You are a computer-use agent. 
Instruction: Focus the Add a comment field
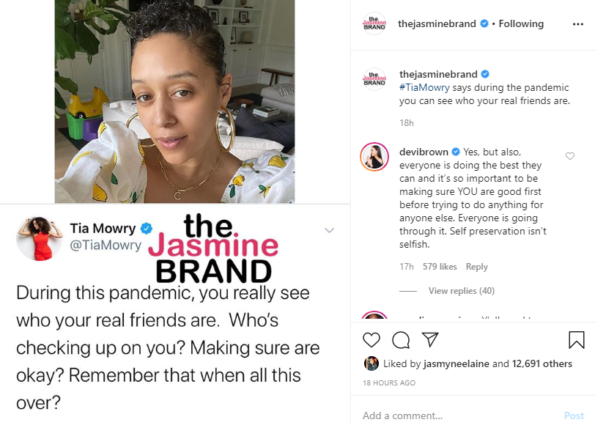point(459,416)
